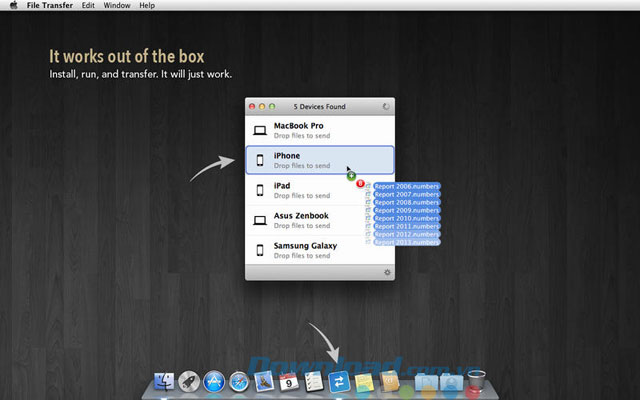Open Stickies notes icon in Dock
Image resolution: width=640 pixels, height=400 pixels.
[361, 382]
